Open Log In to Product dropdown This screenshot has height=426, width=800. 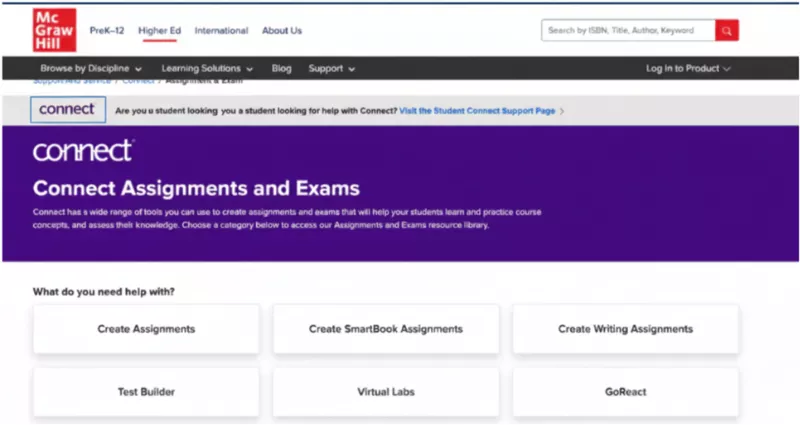pyautogui.click(x=688, y=68)
